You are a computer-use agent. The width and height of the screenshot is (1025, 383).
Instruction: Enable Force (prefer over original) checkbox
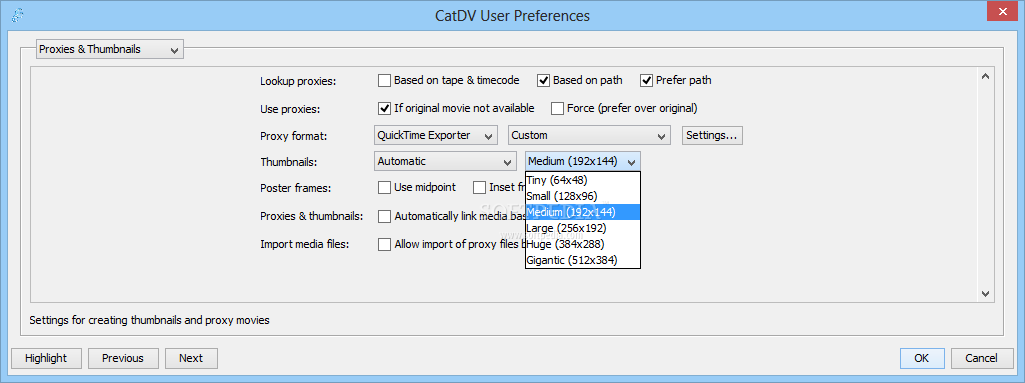pyautogui.click(x=557, y=108)
